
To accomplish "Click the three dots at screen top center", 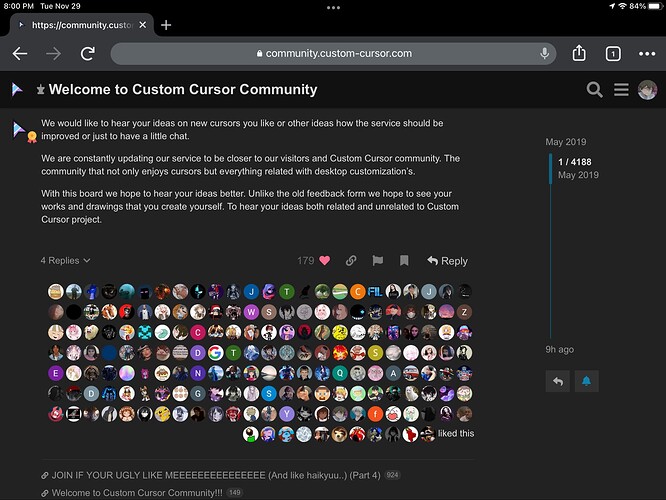I will point(333,7).
